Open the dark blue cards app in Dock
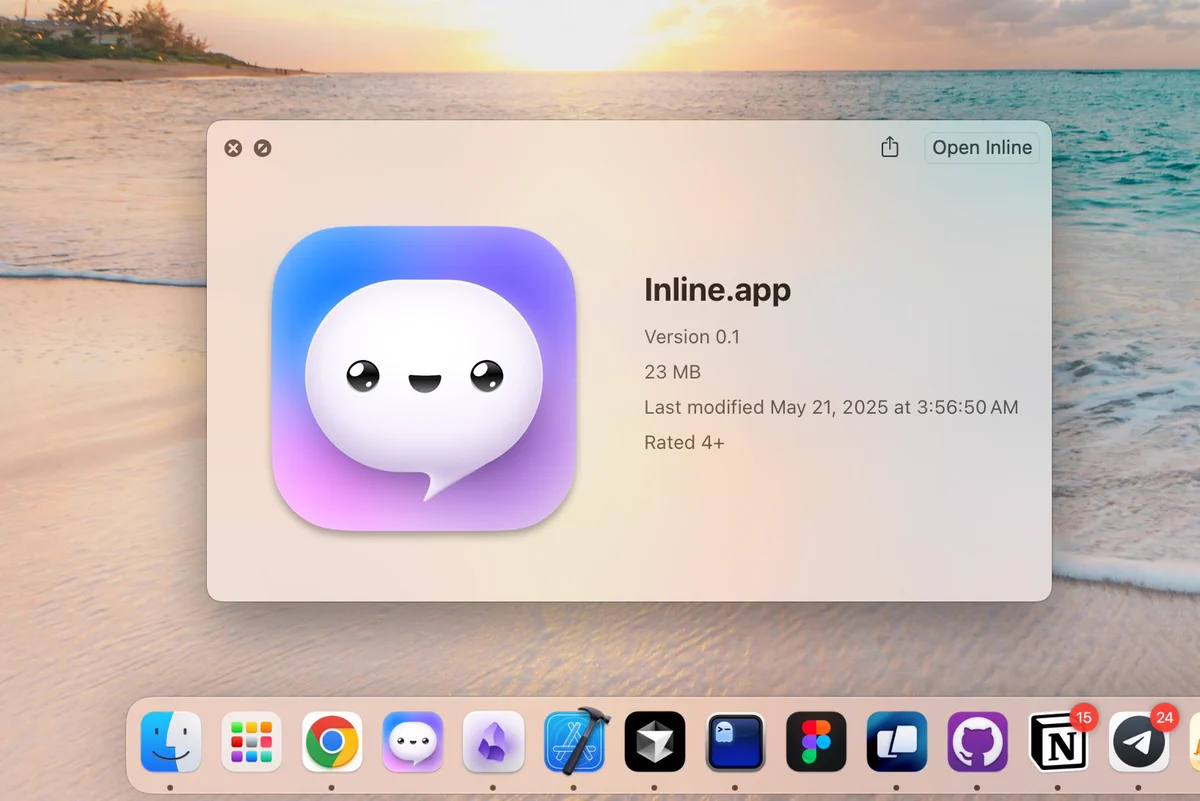The image size is (1200, 801). pos(897,742)
